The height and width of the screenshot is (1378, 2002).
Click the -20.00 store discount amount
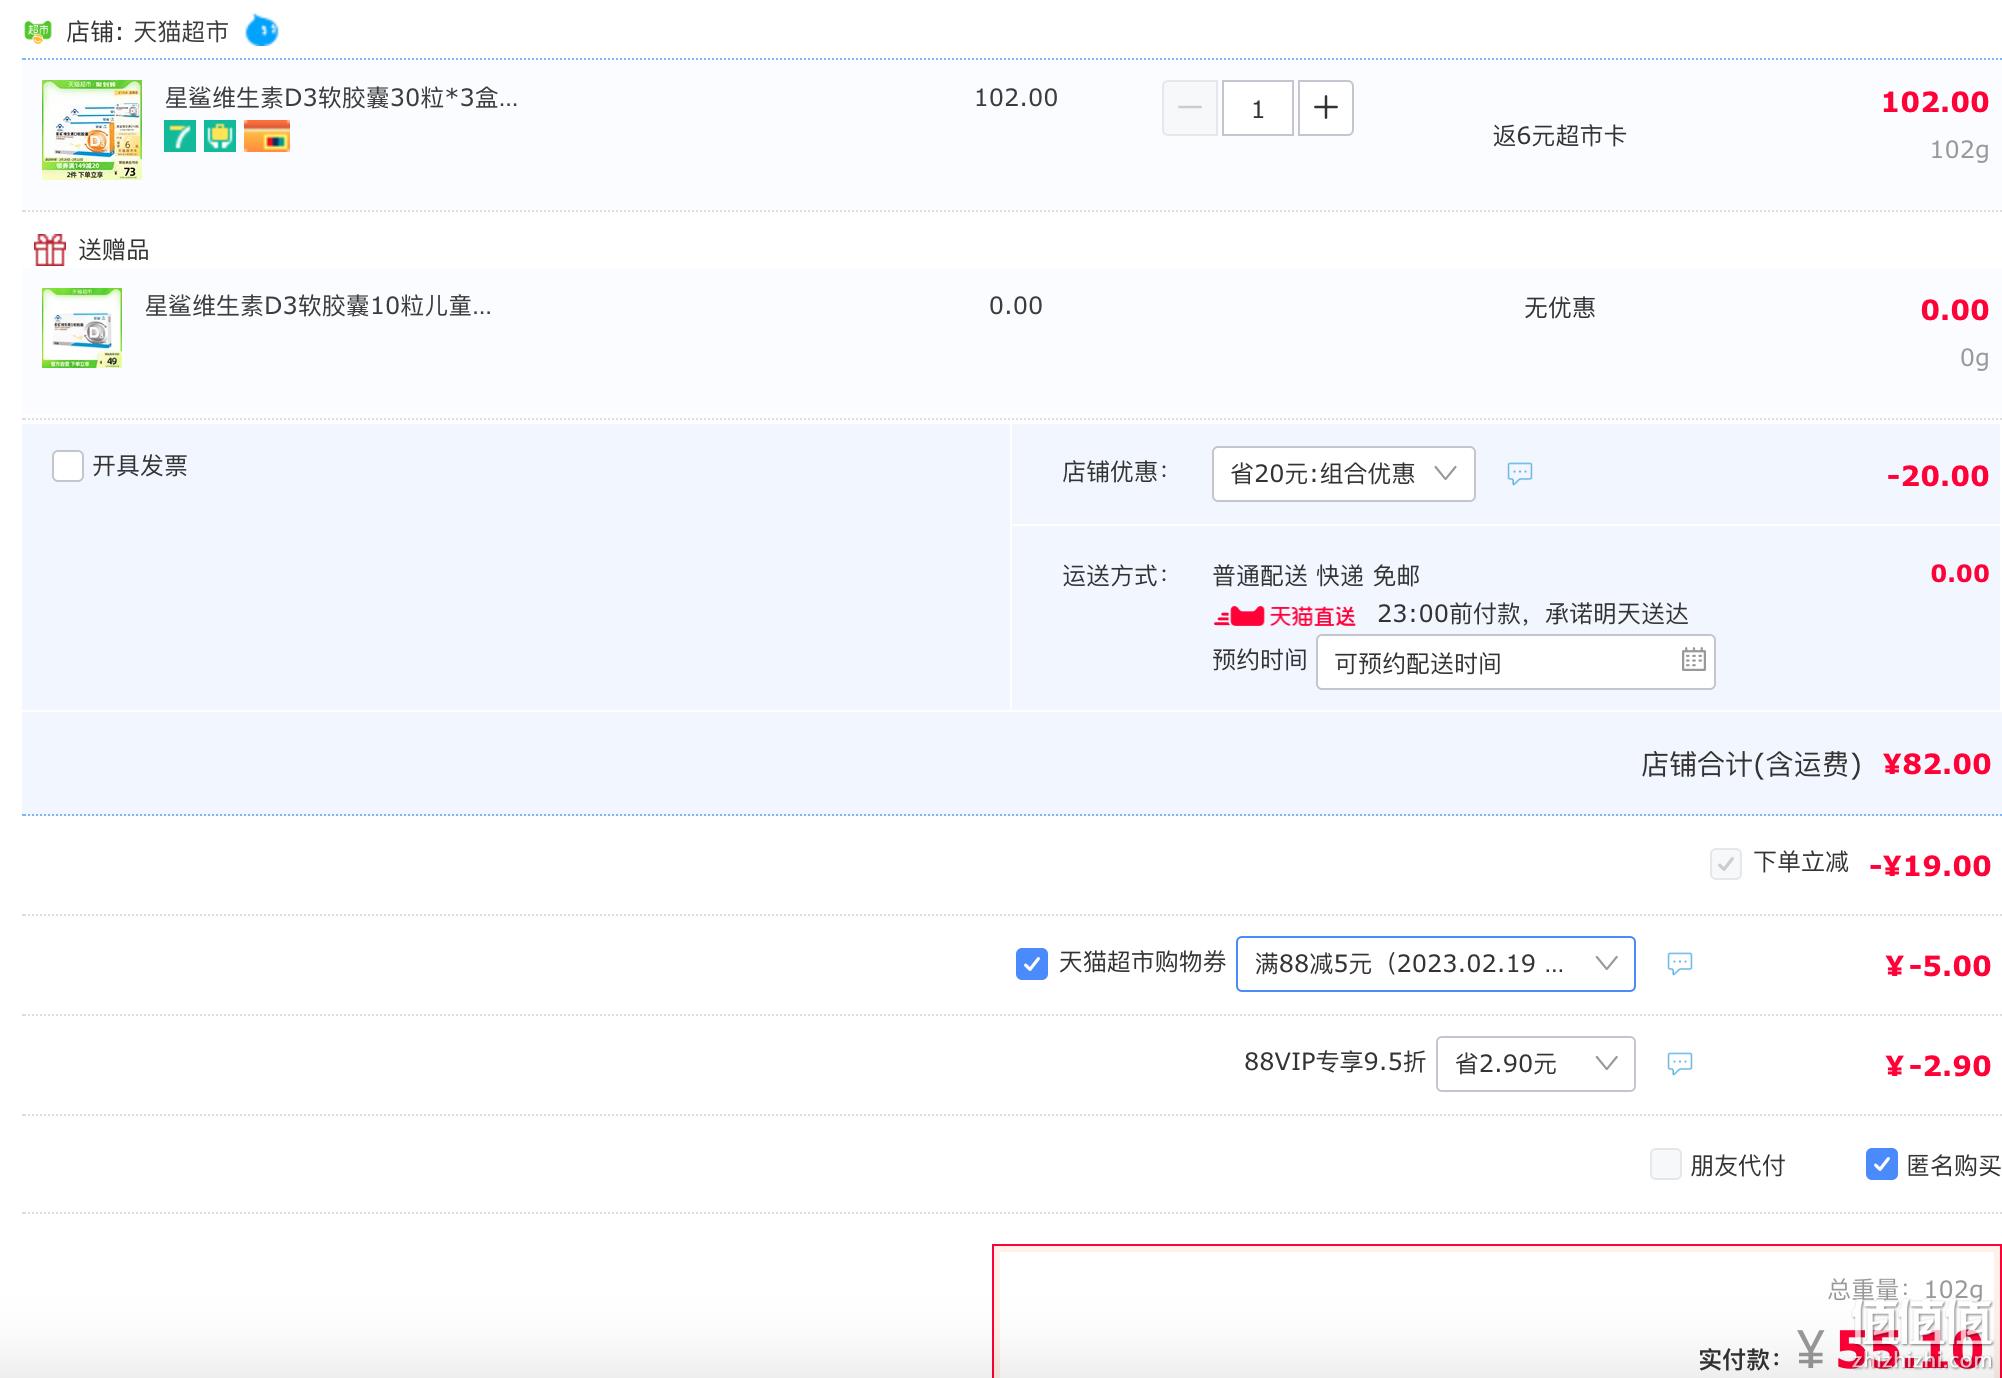[x=1938, y=476]
